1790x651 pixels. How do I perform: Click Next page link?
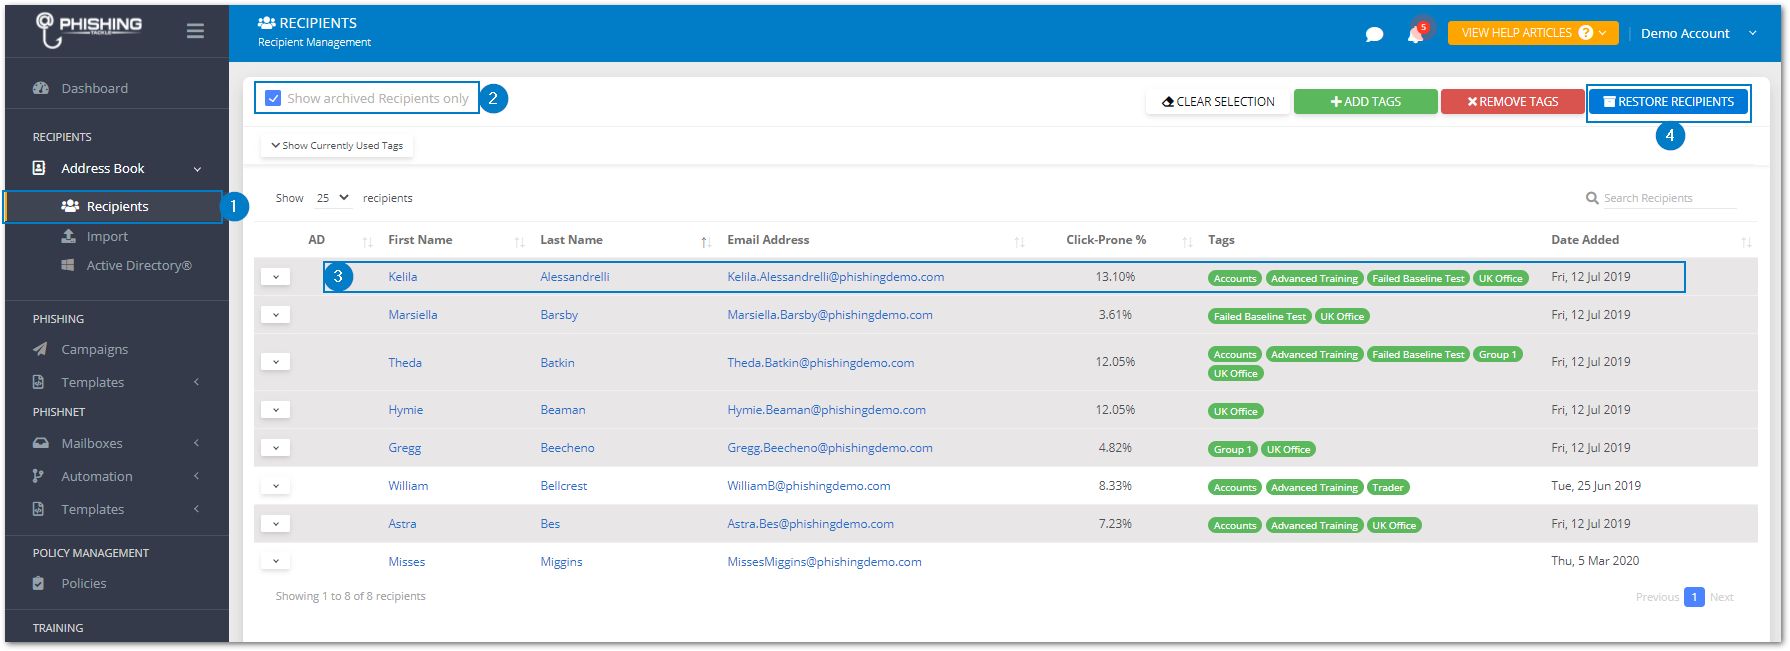[1722, 597]
